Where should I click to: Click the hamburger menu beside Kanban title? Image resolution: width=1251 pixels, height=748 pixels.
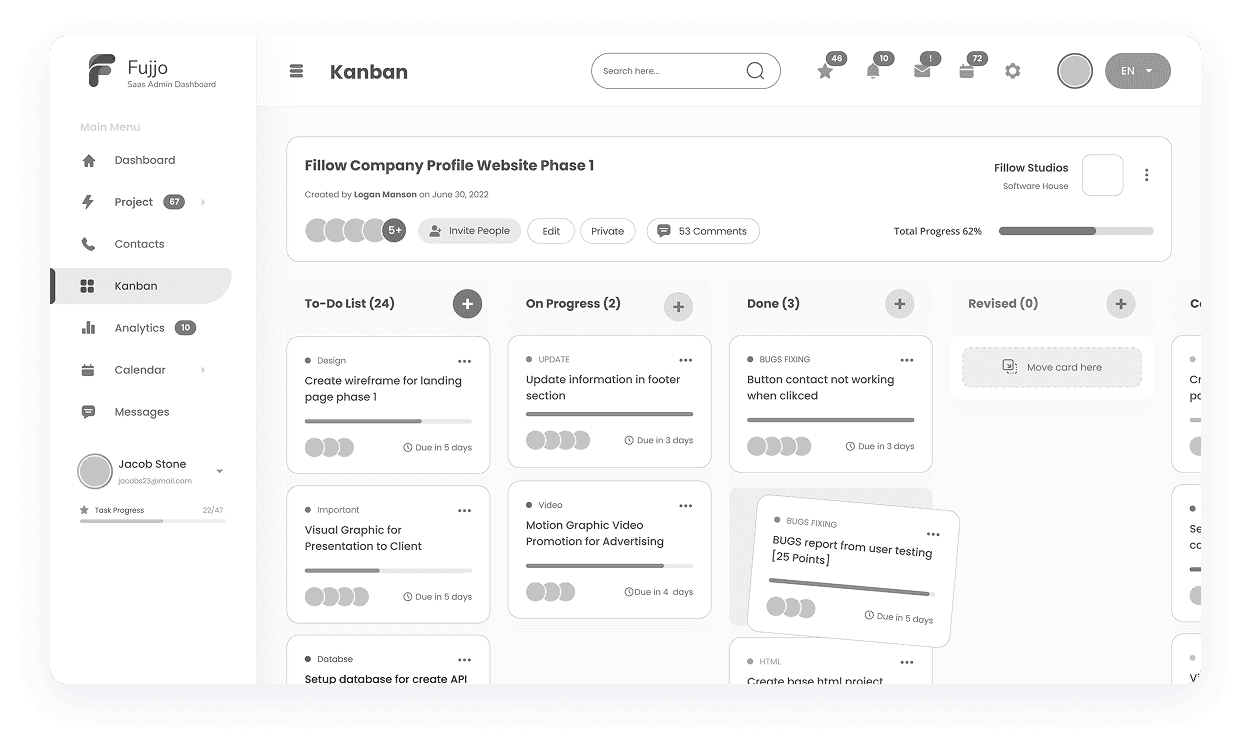tap(296, 70)
